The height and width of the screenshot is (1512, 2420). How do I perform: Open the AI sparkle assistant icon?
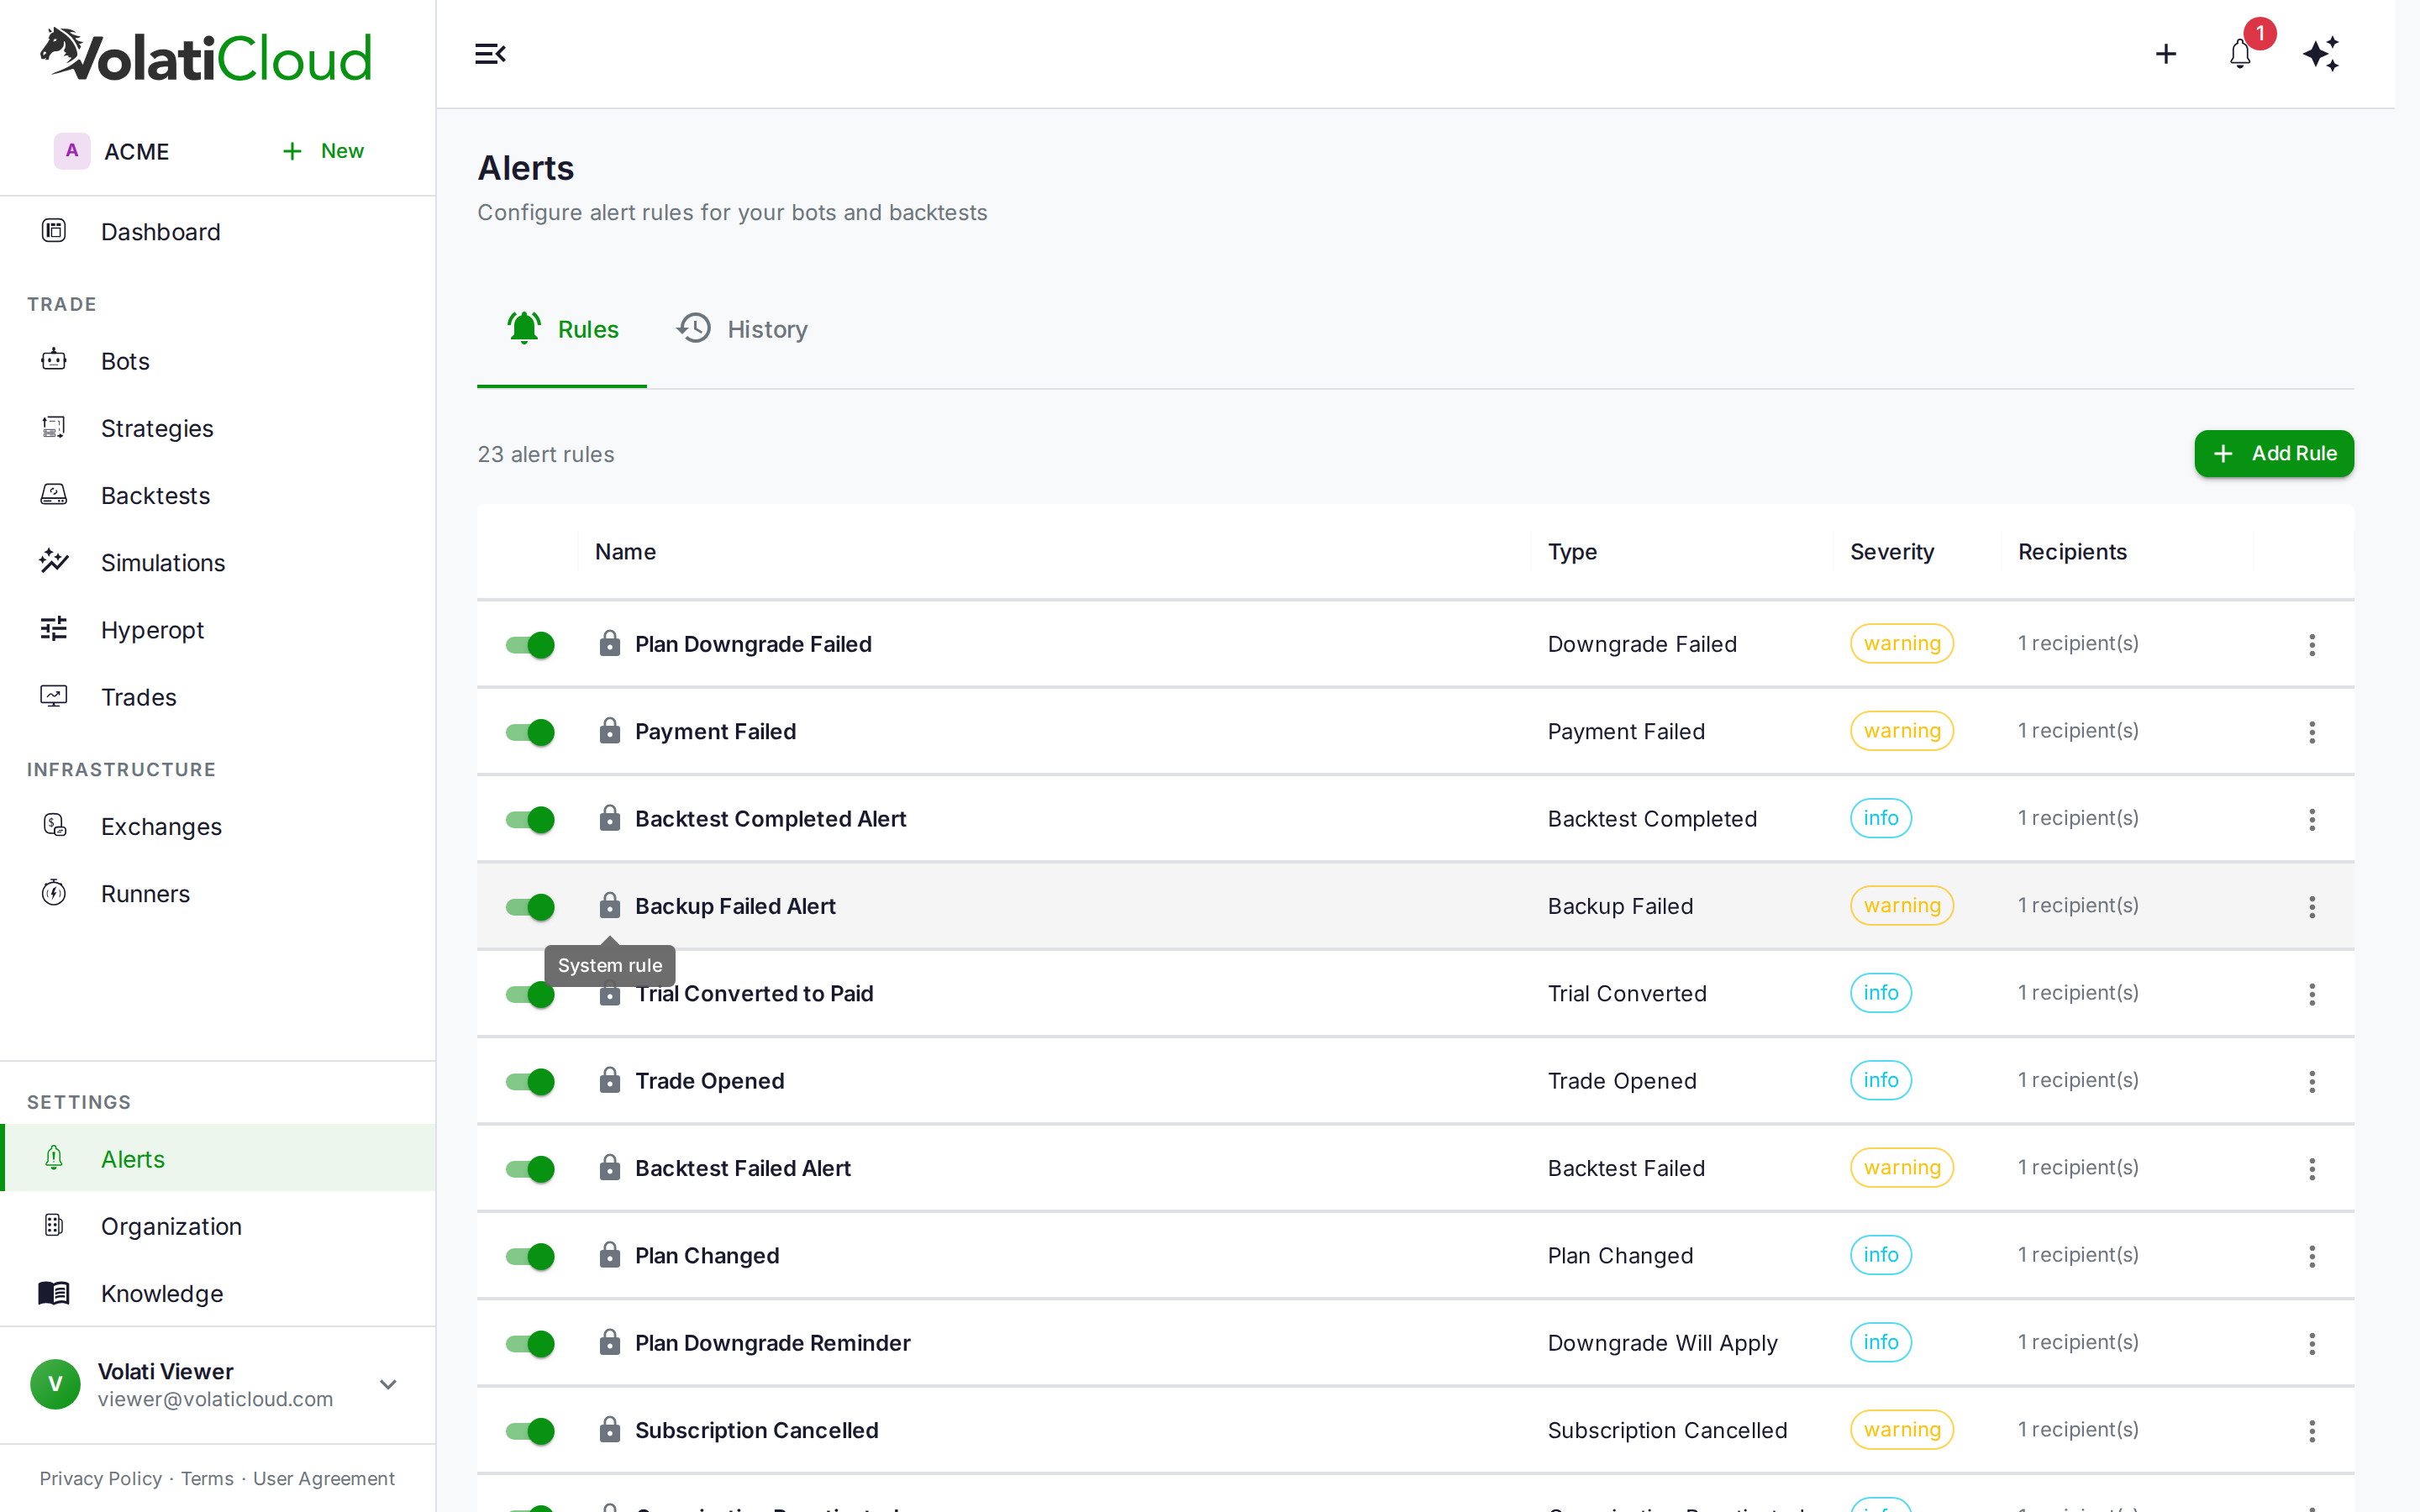pos(2320,53)
